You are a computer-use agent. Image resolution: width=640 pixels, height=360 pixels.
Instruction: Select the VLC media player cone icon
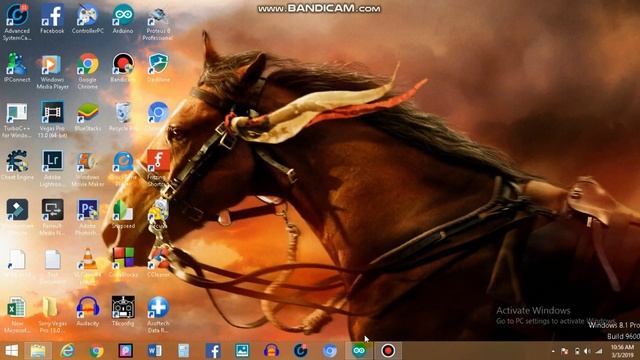pyautogui.click(x=87, y=265)
